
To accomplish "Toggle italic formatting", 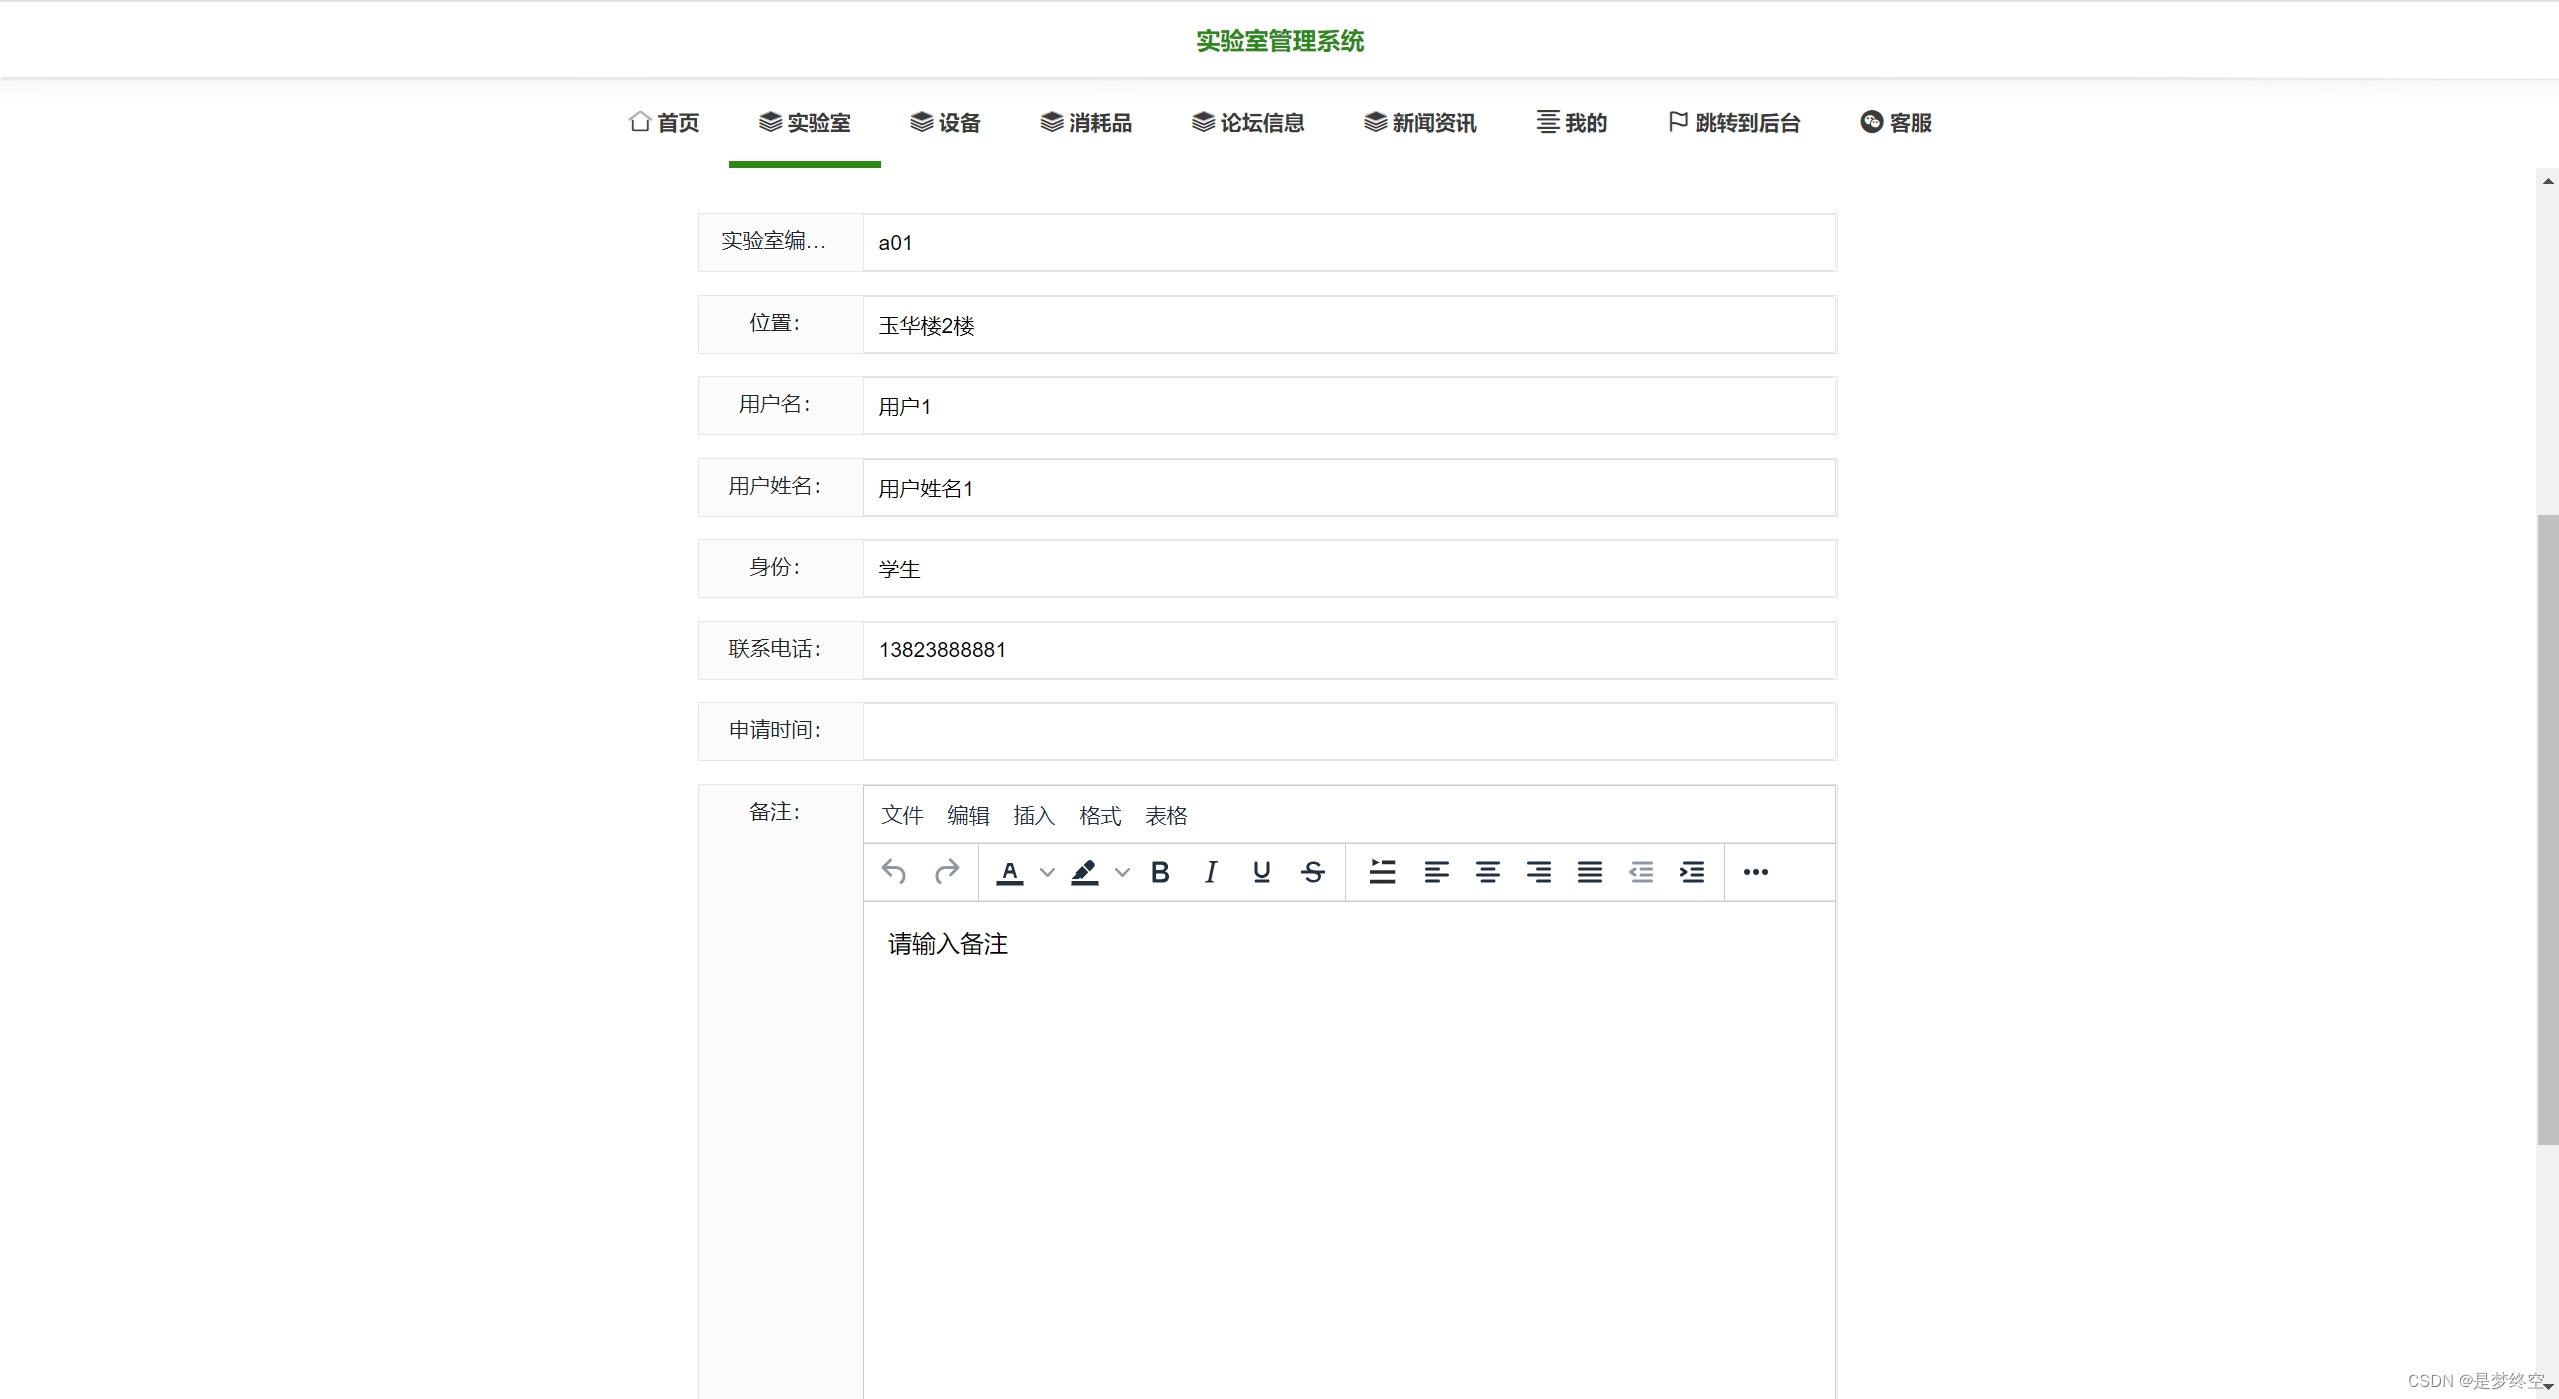I will click(x=1211, y=872).
